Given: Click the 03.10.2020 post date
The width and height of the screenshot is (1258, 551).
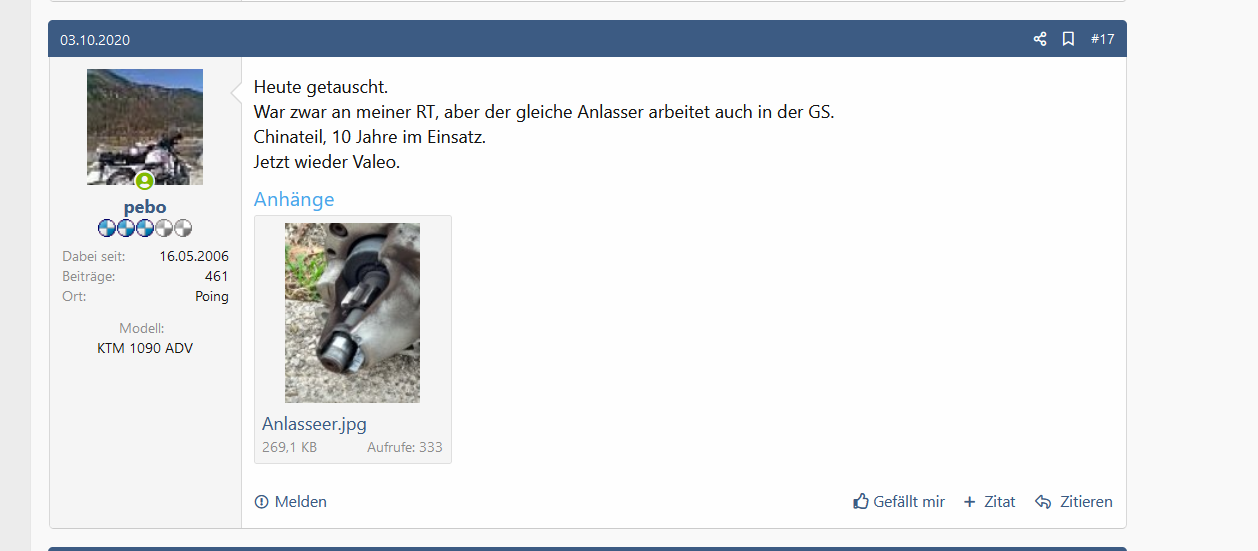Looking at the screenshot, I should pyautogui.click(x=95, y=40).
